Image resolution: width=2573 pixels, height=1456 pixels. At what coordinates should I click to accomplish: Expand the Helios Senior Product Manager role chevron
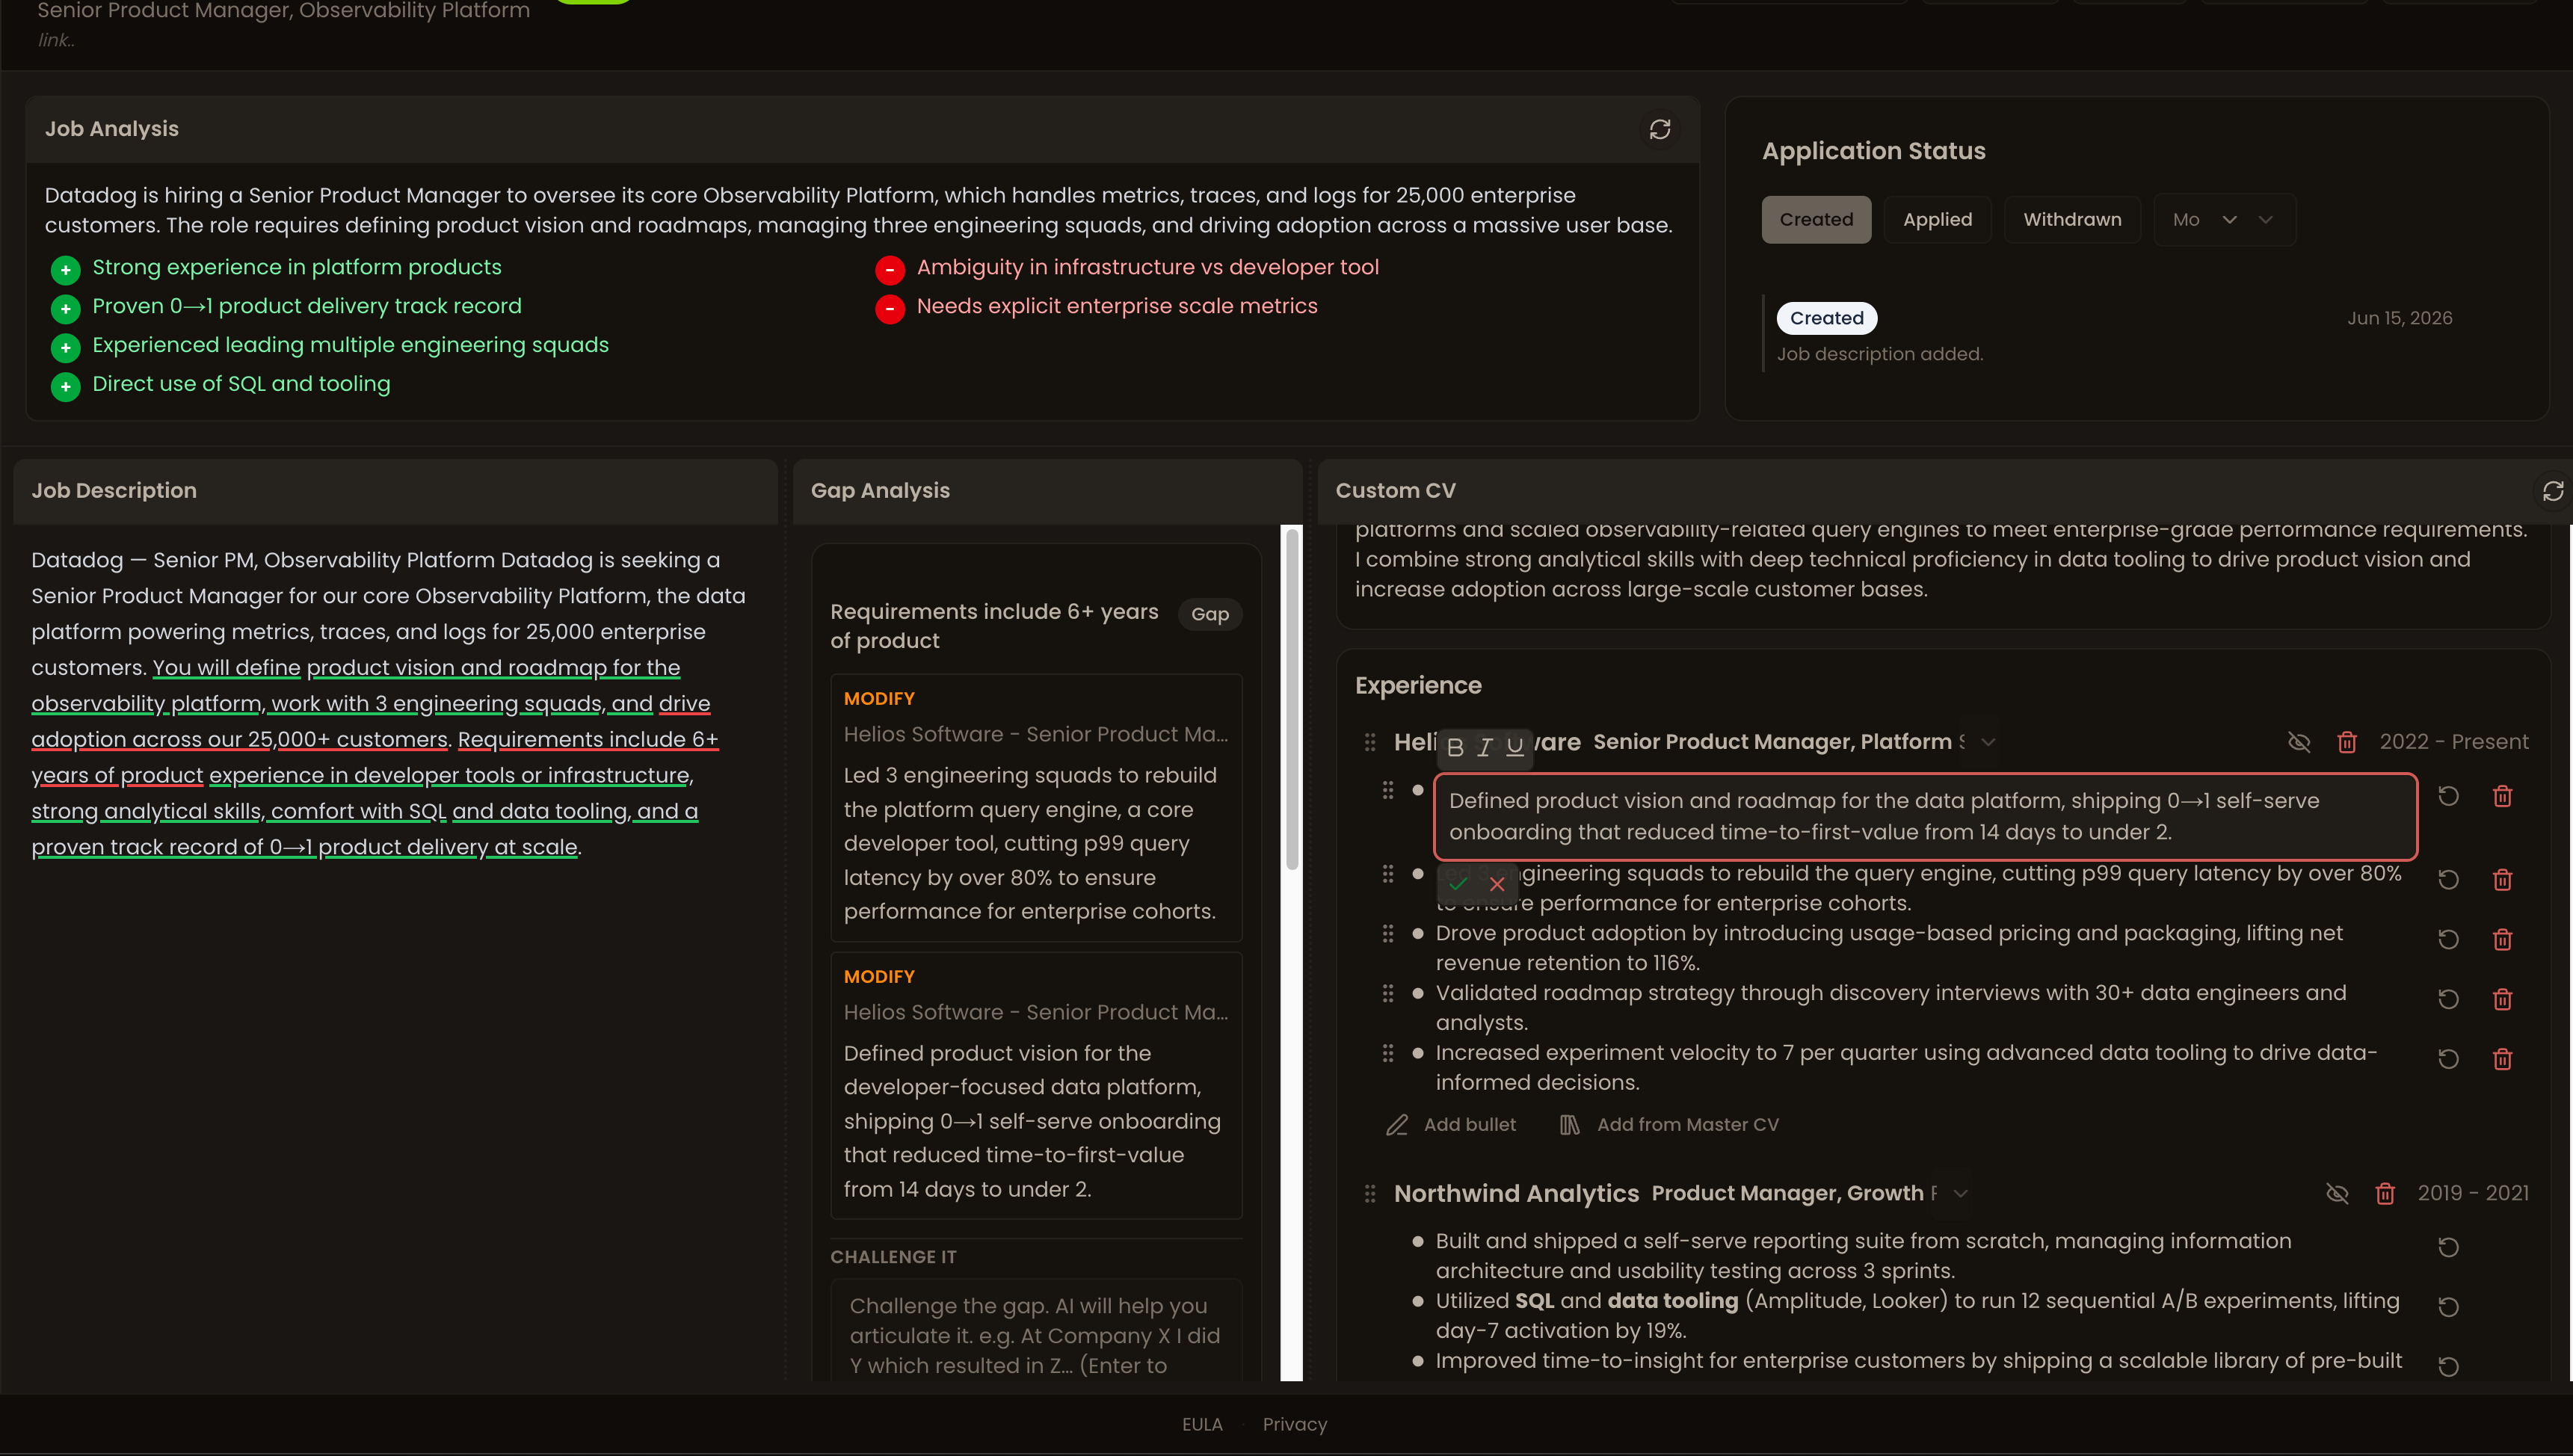[1988, 742]
